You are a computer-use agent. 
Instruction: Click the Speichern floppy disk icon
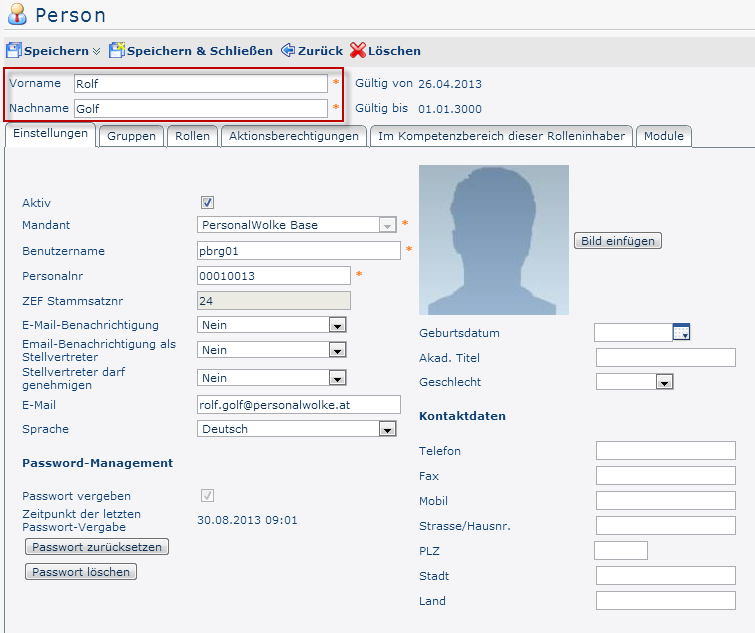click(x=13, y=50)
